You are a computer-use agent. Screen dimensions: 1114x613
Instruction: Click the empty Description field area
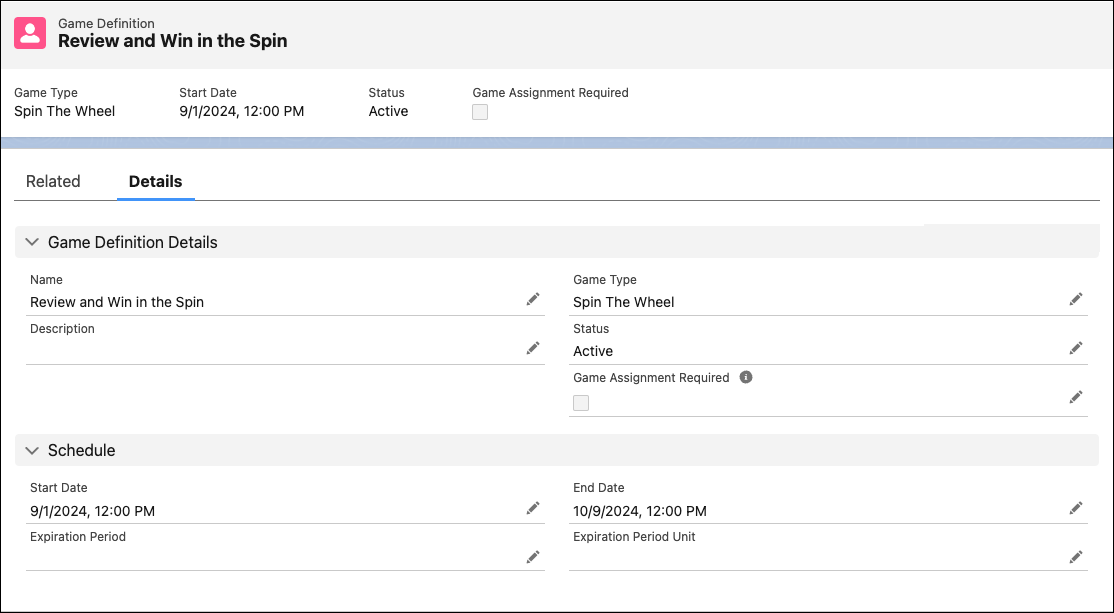pos(274,350)
